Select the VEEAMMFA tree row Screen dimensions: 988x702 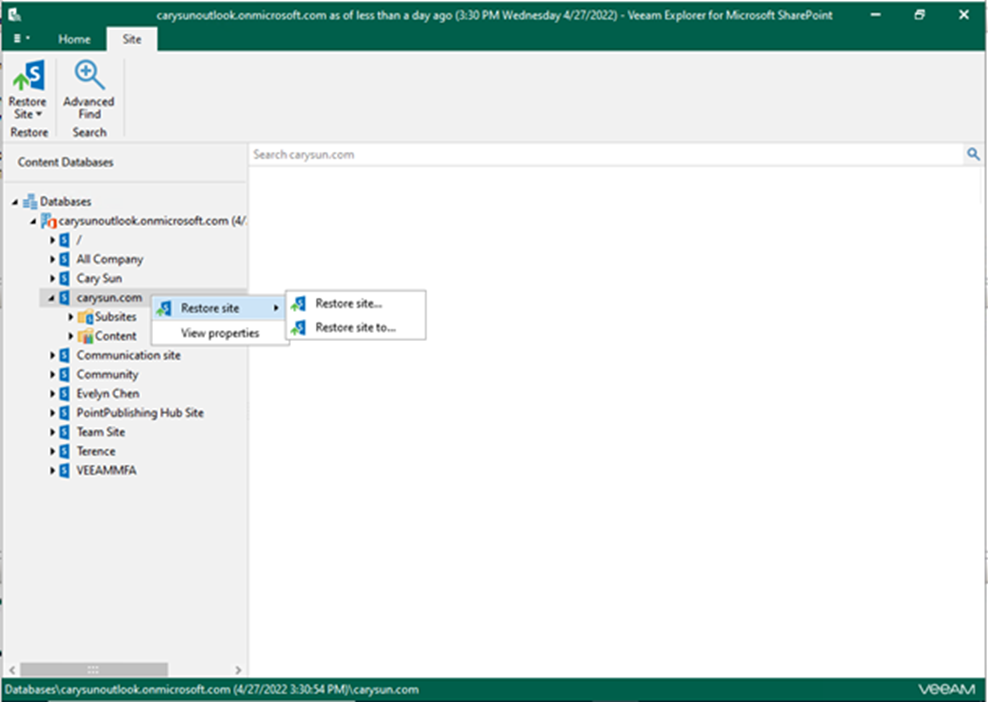pyautogui.click(x=106, y=471)
